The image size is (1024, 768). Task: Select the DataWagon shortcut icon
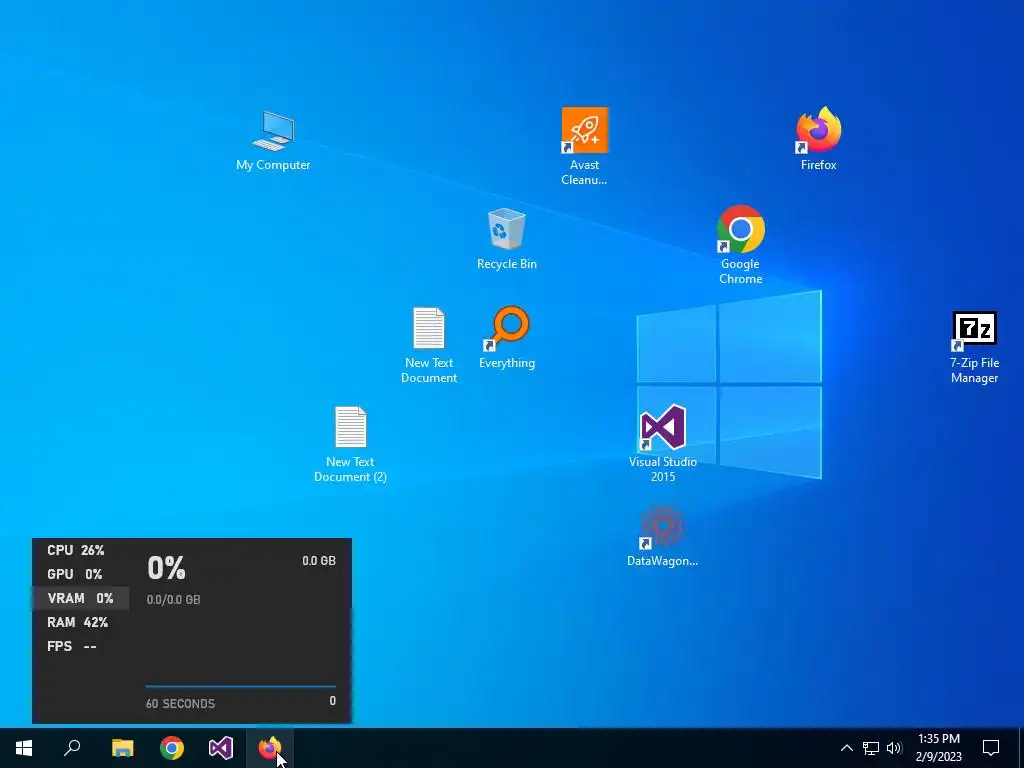(662, 536)
